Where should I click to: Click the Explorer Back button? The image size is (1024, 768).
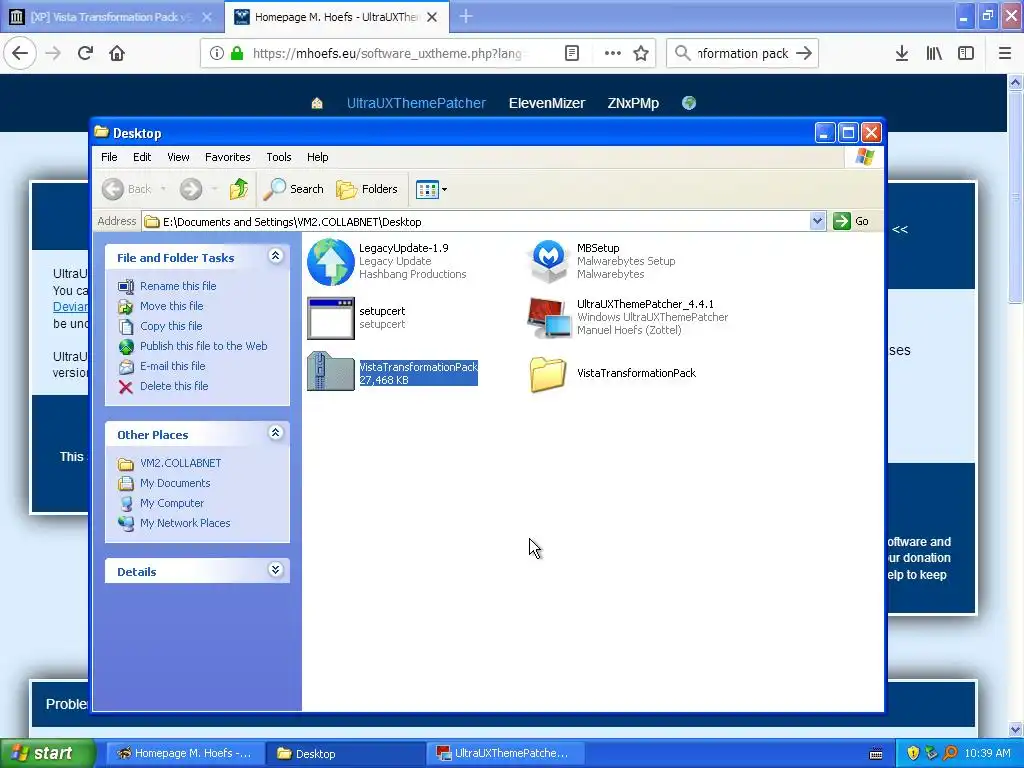click(127, 189)
